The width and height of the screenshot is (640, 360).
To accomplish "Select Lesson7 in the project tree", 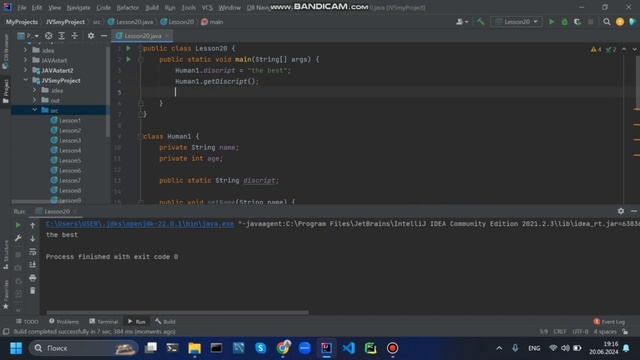I will 65,180.
